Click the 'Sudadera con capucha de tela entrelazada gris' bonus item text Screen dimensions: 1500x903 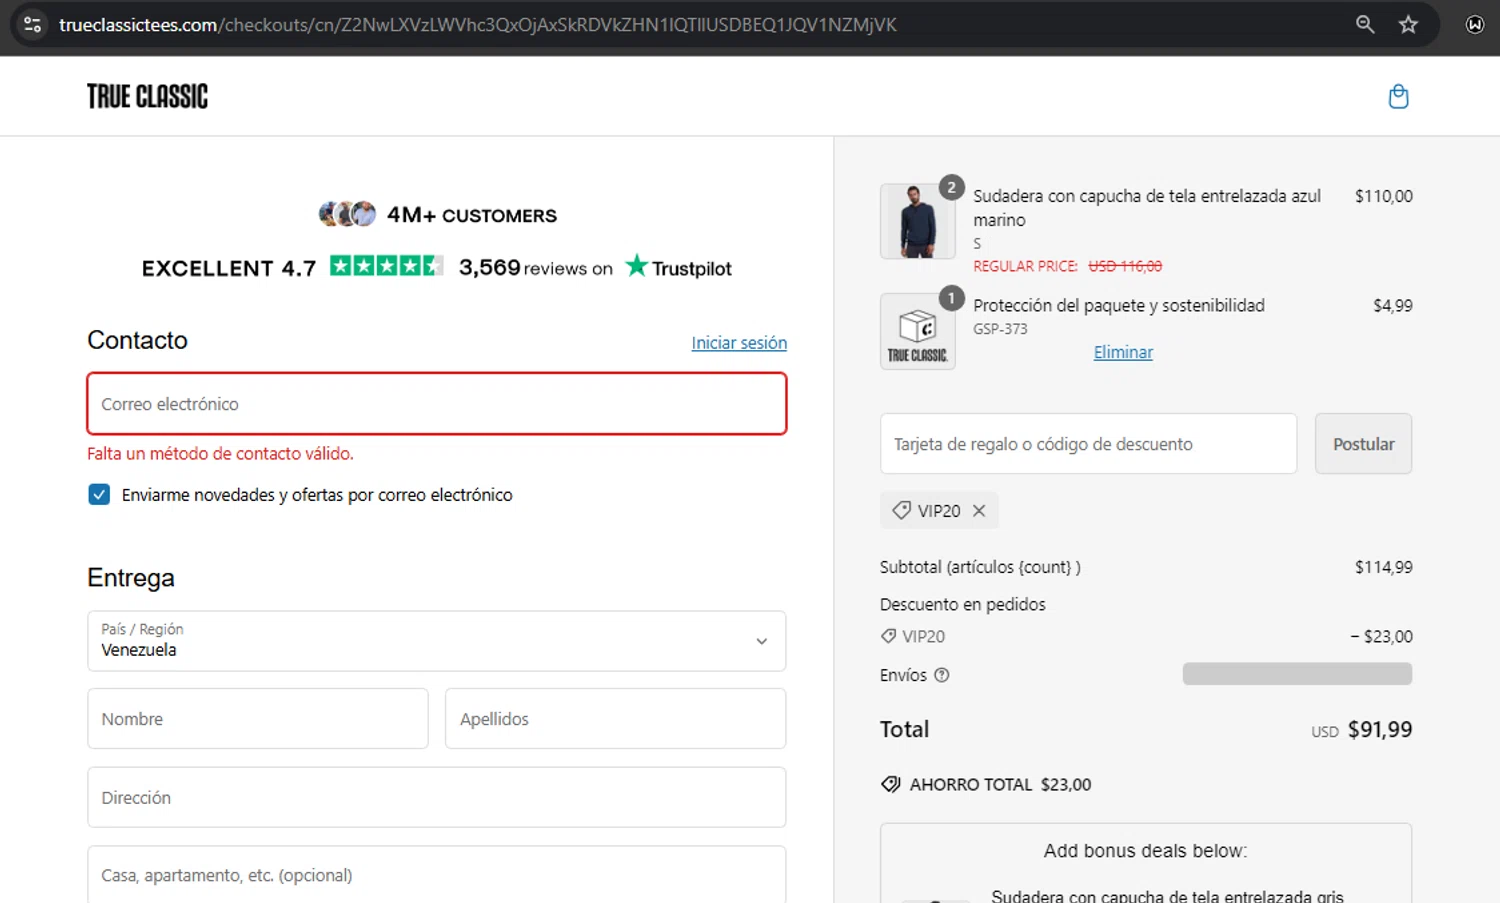click(1167, 895)
